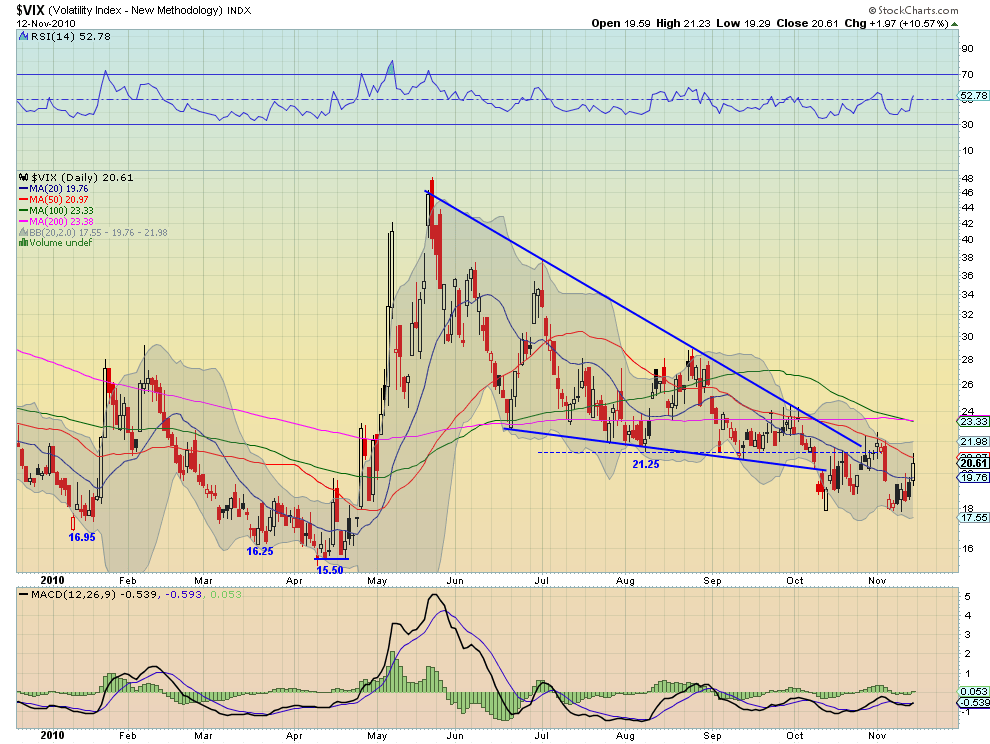
Task: Click the 17.55 lower band price tag
Action: (973, 517)
